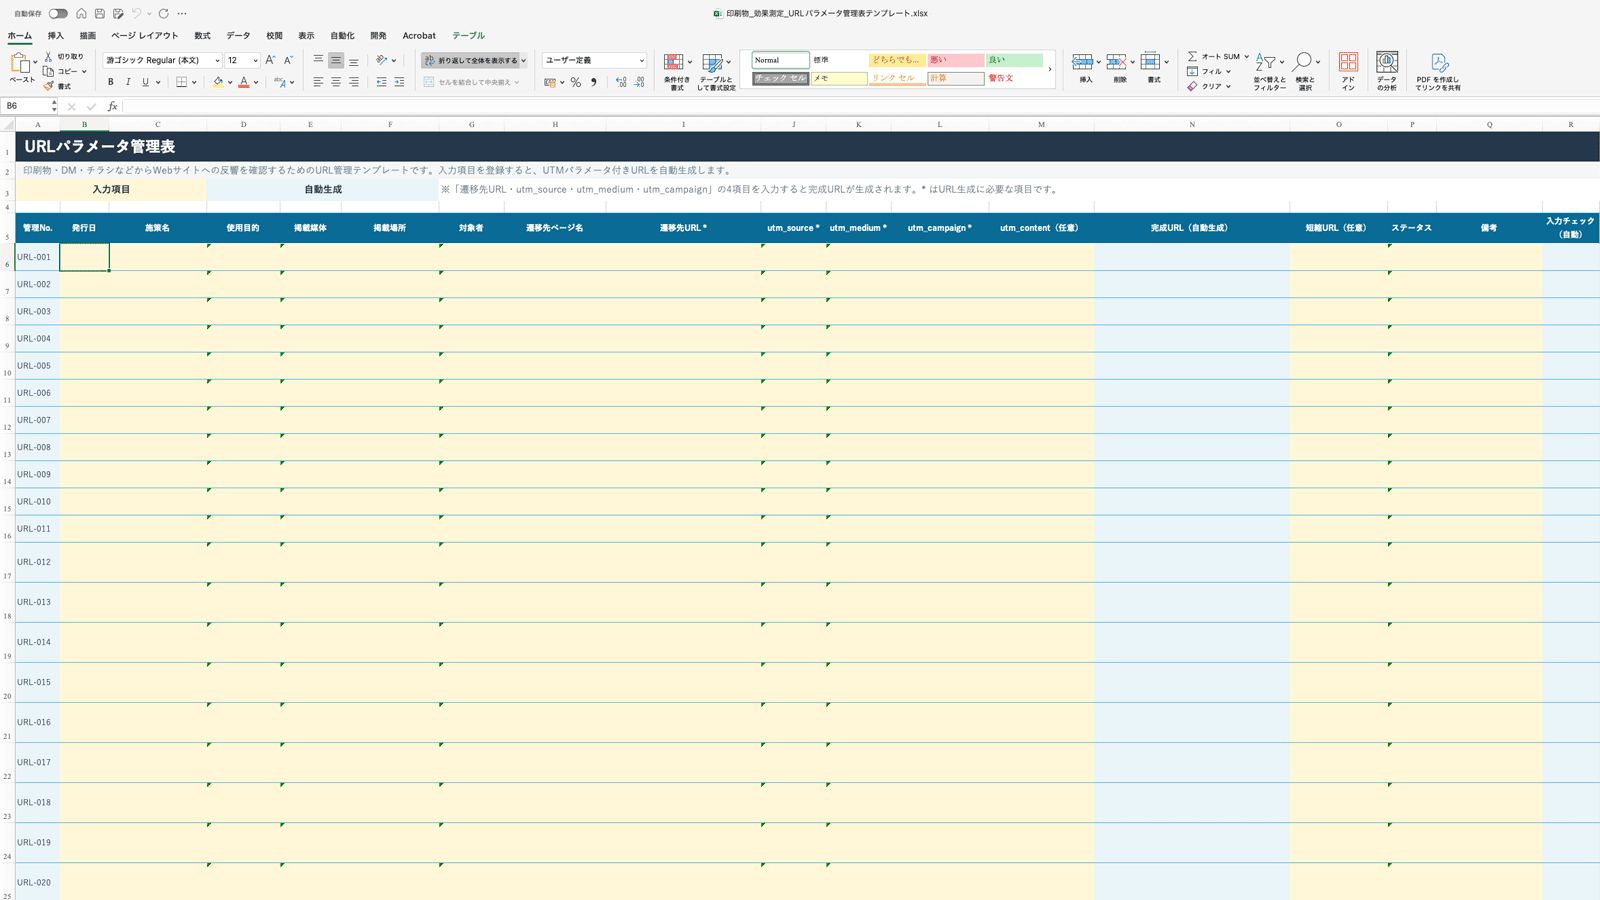Switch to the テーブル tab
Viewport: 1600px width, 900px height.
pos(468,35)
